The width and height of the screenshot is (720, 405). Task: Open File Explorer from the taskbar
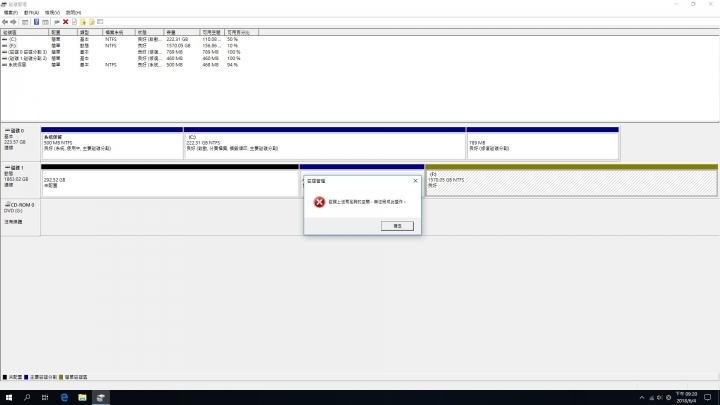tap(82, 398)
